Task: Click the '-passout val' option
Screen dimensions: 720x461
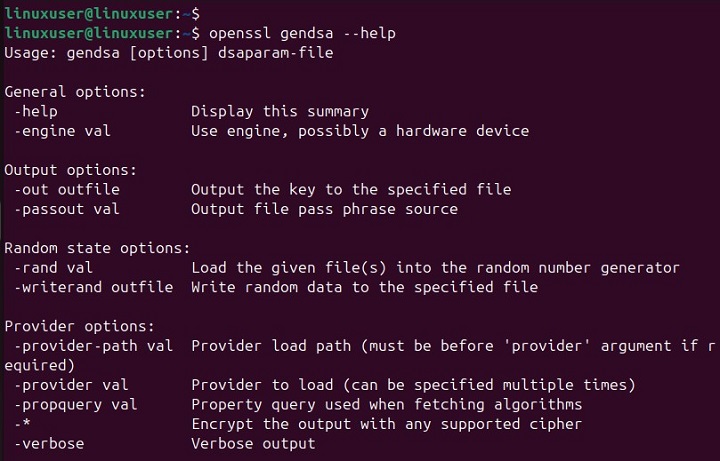Action: tap(66, 208)
